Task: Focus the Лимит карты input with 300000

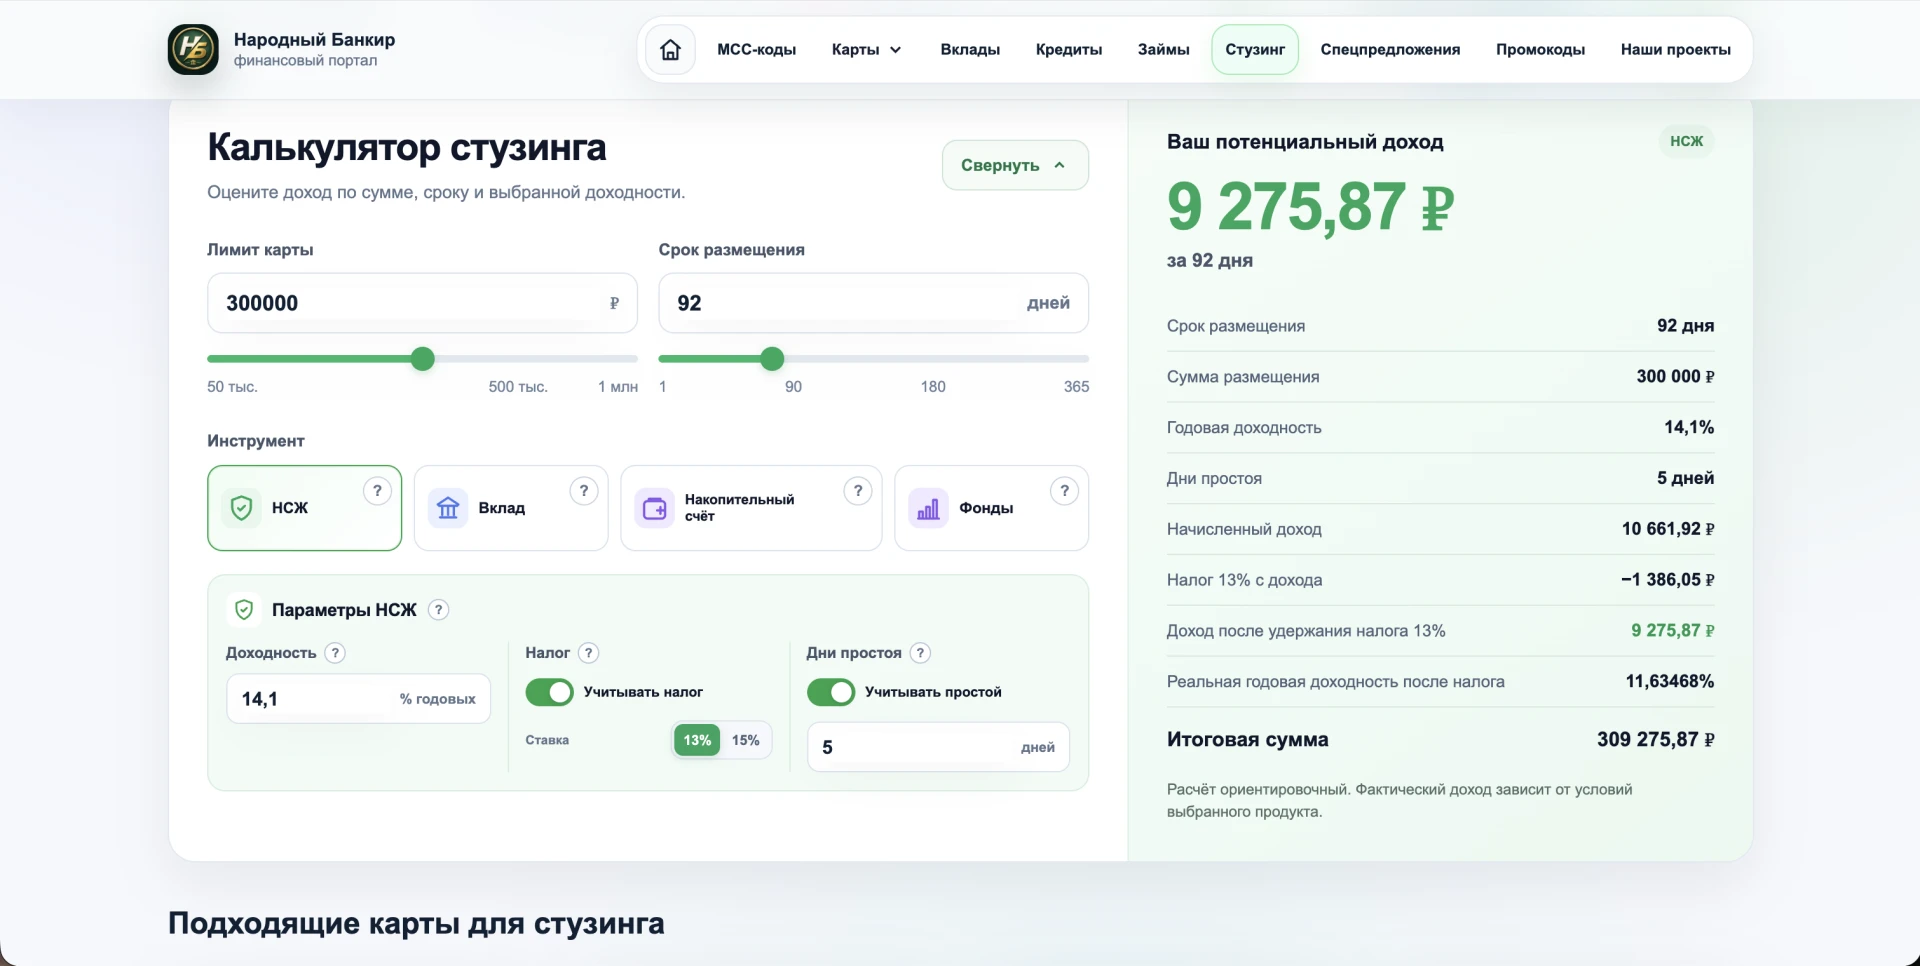Action: pyautogui.click(x=422, y=303)
